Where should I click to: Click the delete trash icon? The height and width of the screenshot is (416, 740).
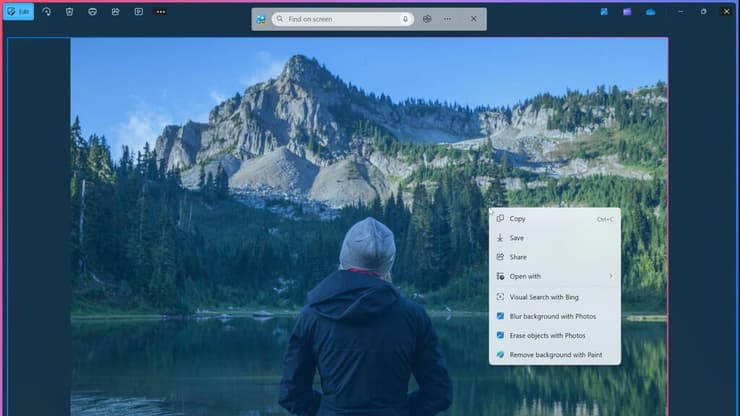pyautogui.click(x=69, y=12)
